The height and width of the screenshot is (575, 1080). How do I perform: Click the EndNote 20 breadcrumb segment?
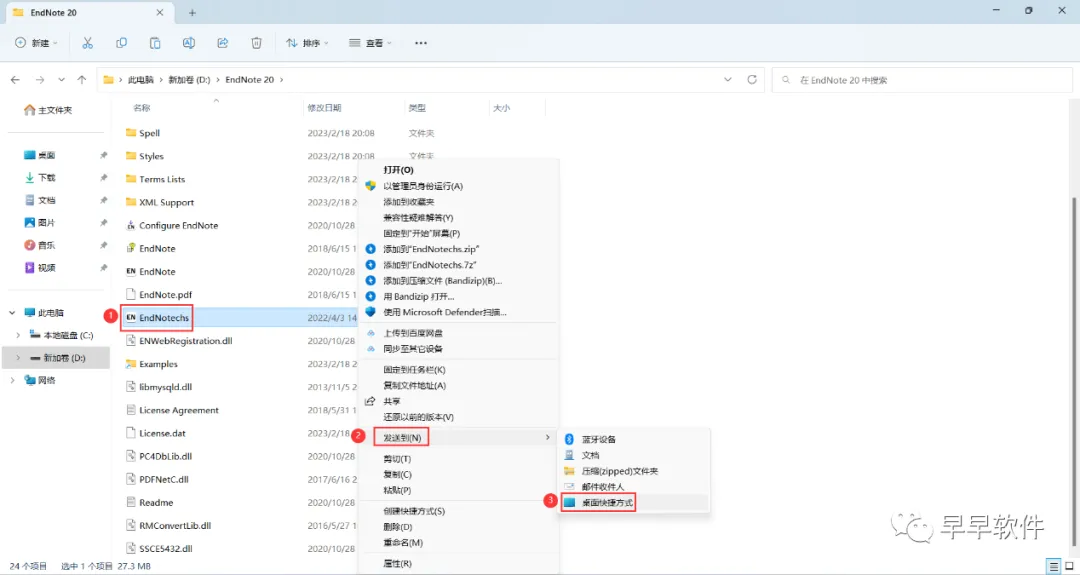pyautogui.click(x=249, y=80)
